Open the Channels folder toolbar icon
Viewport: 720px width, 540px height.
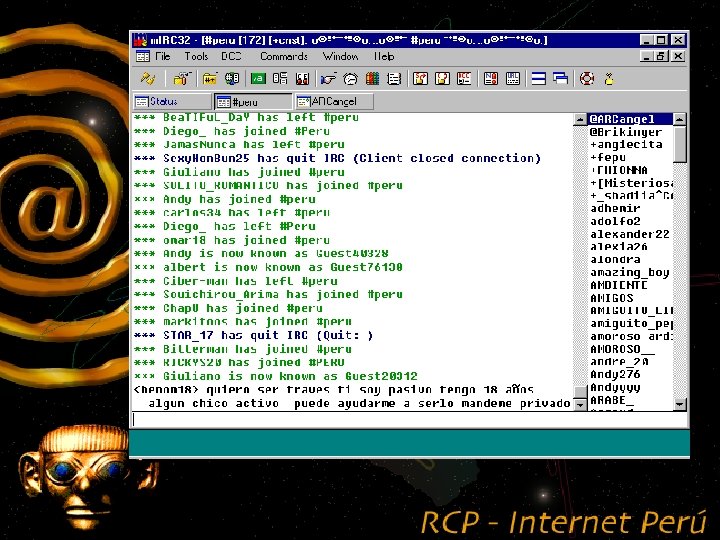[209, 79]
